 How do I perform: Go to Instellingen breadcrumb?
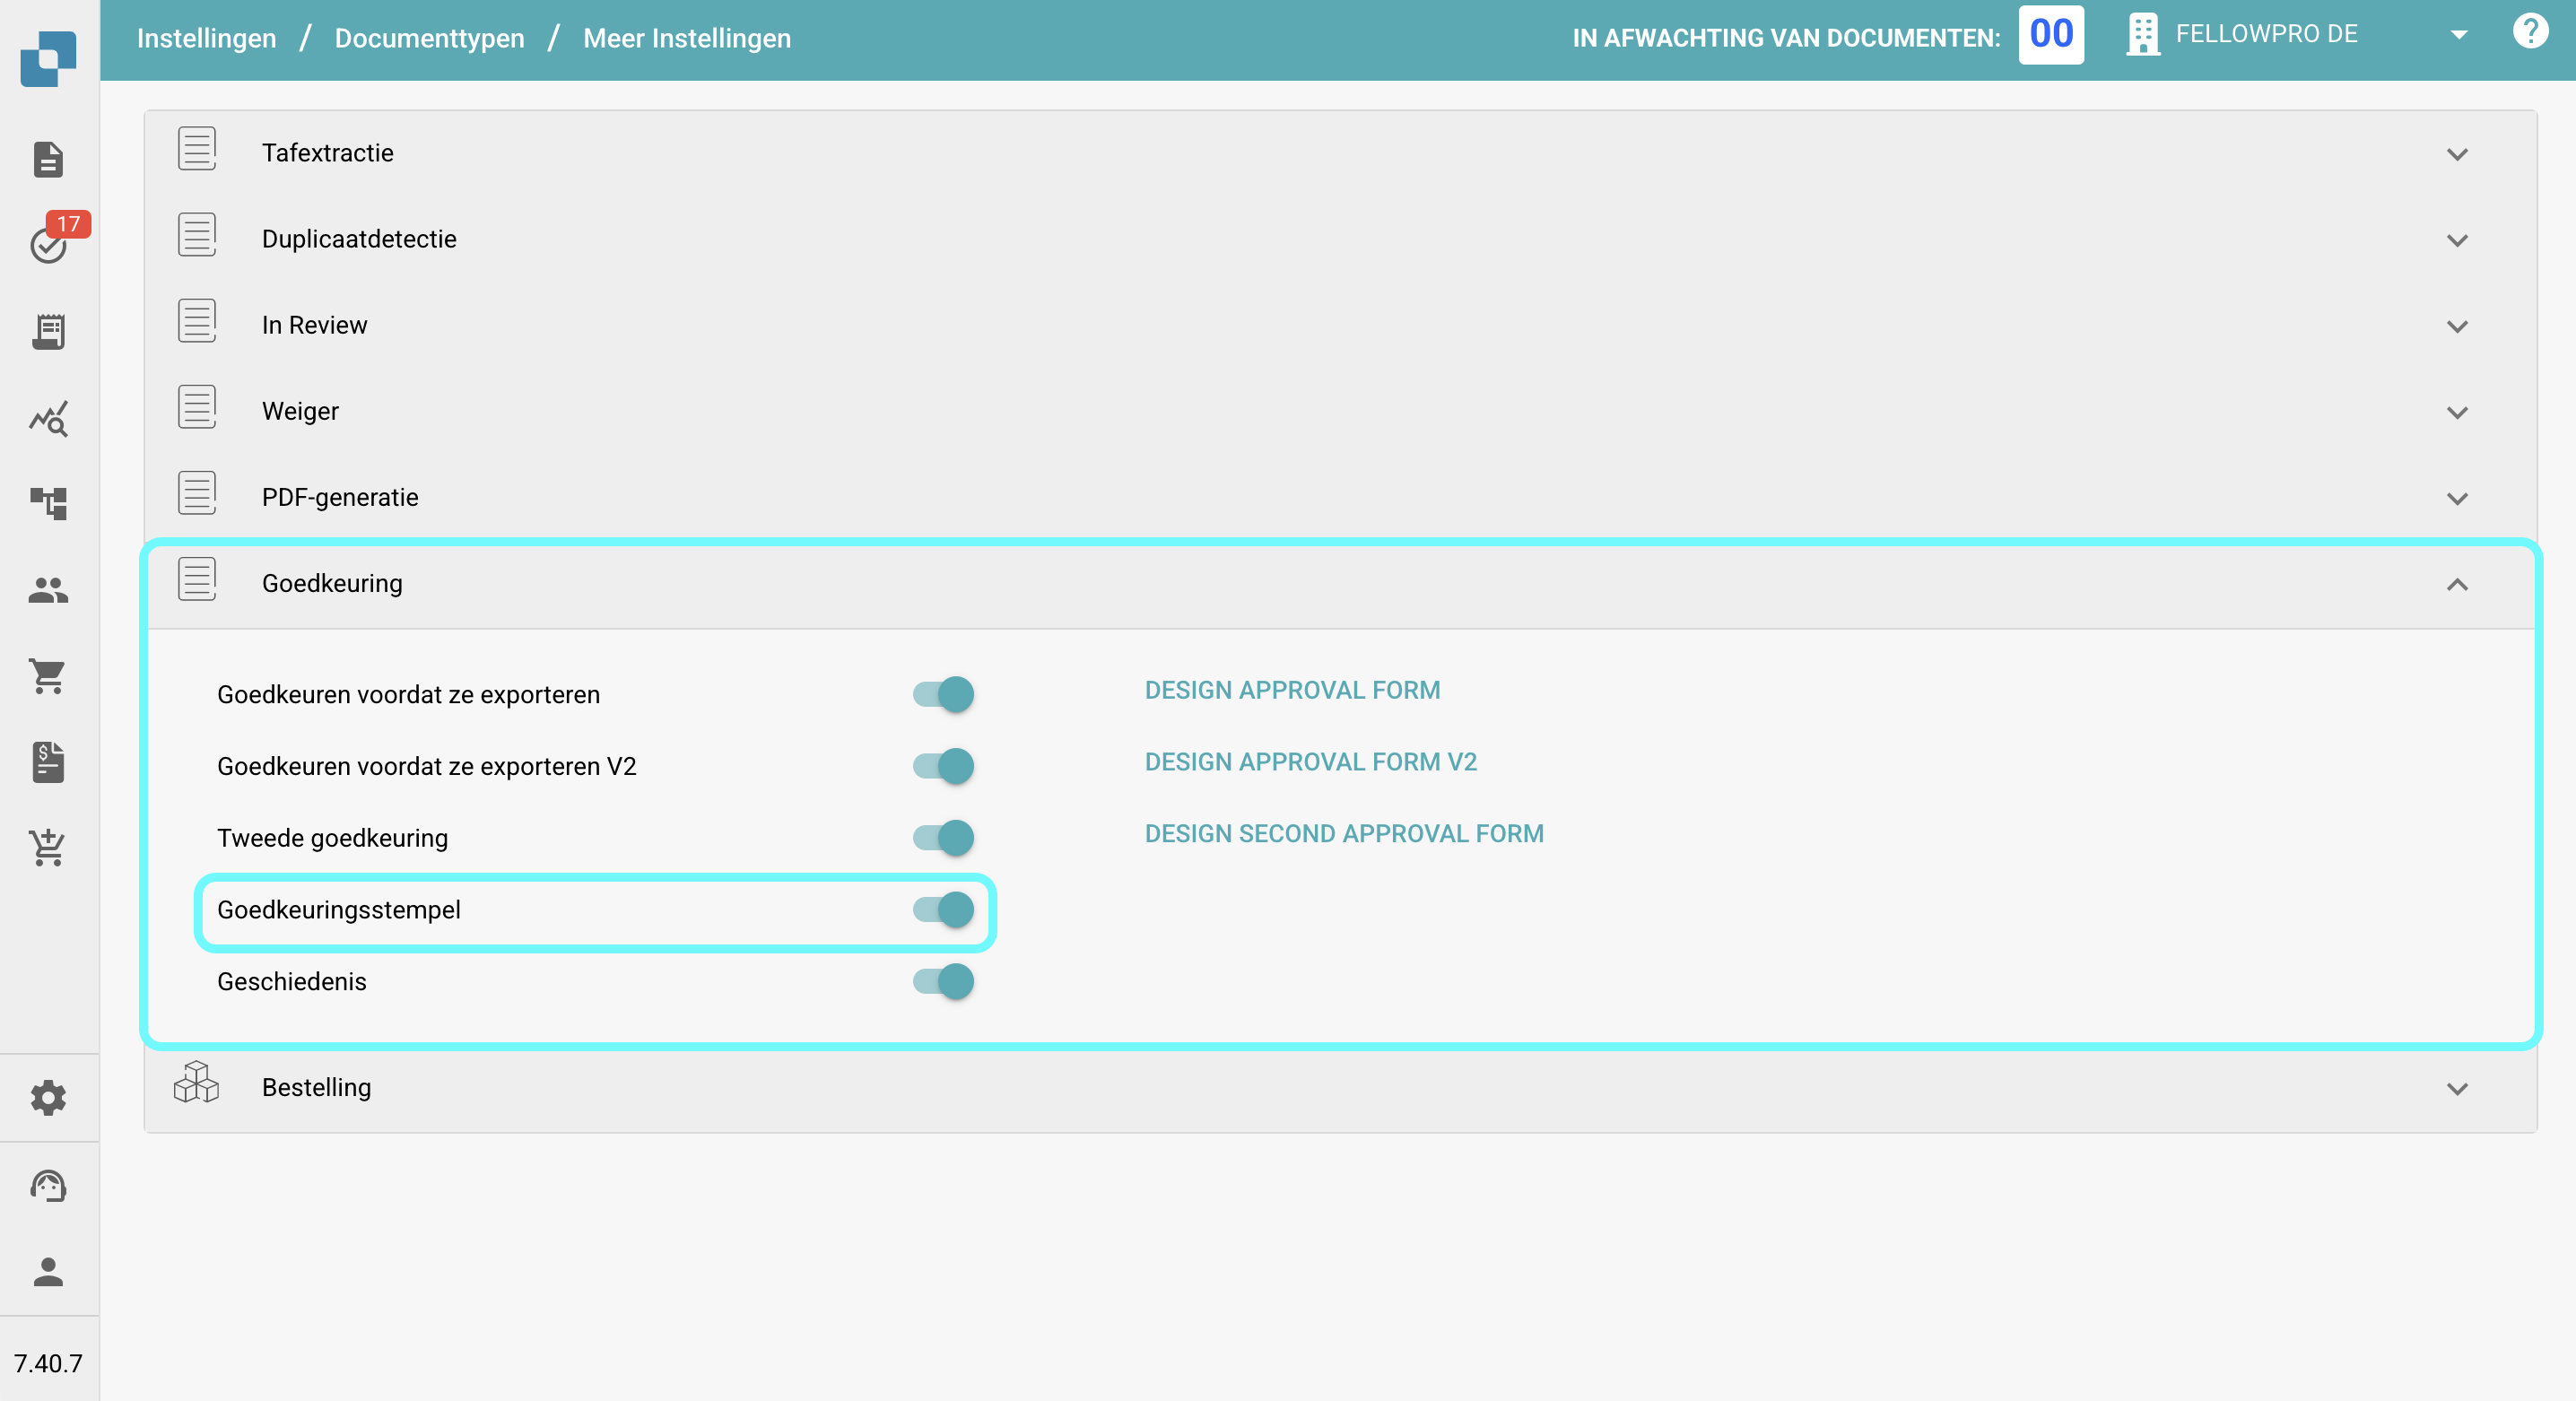coord(206,38)
